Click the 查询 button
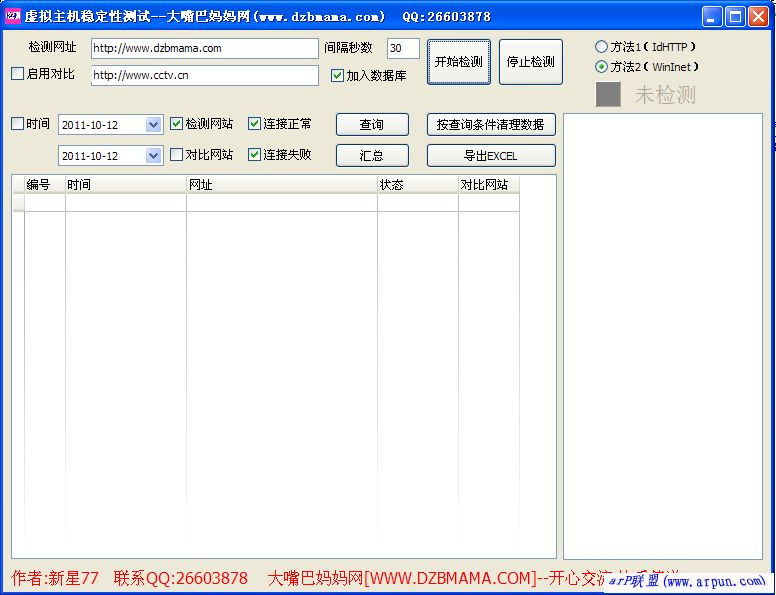This screenshot has width=776, height=595. coord(372,125)
